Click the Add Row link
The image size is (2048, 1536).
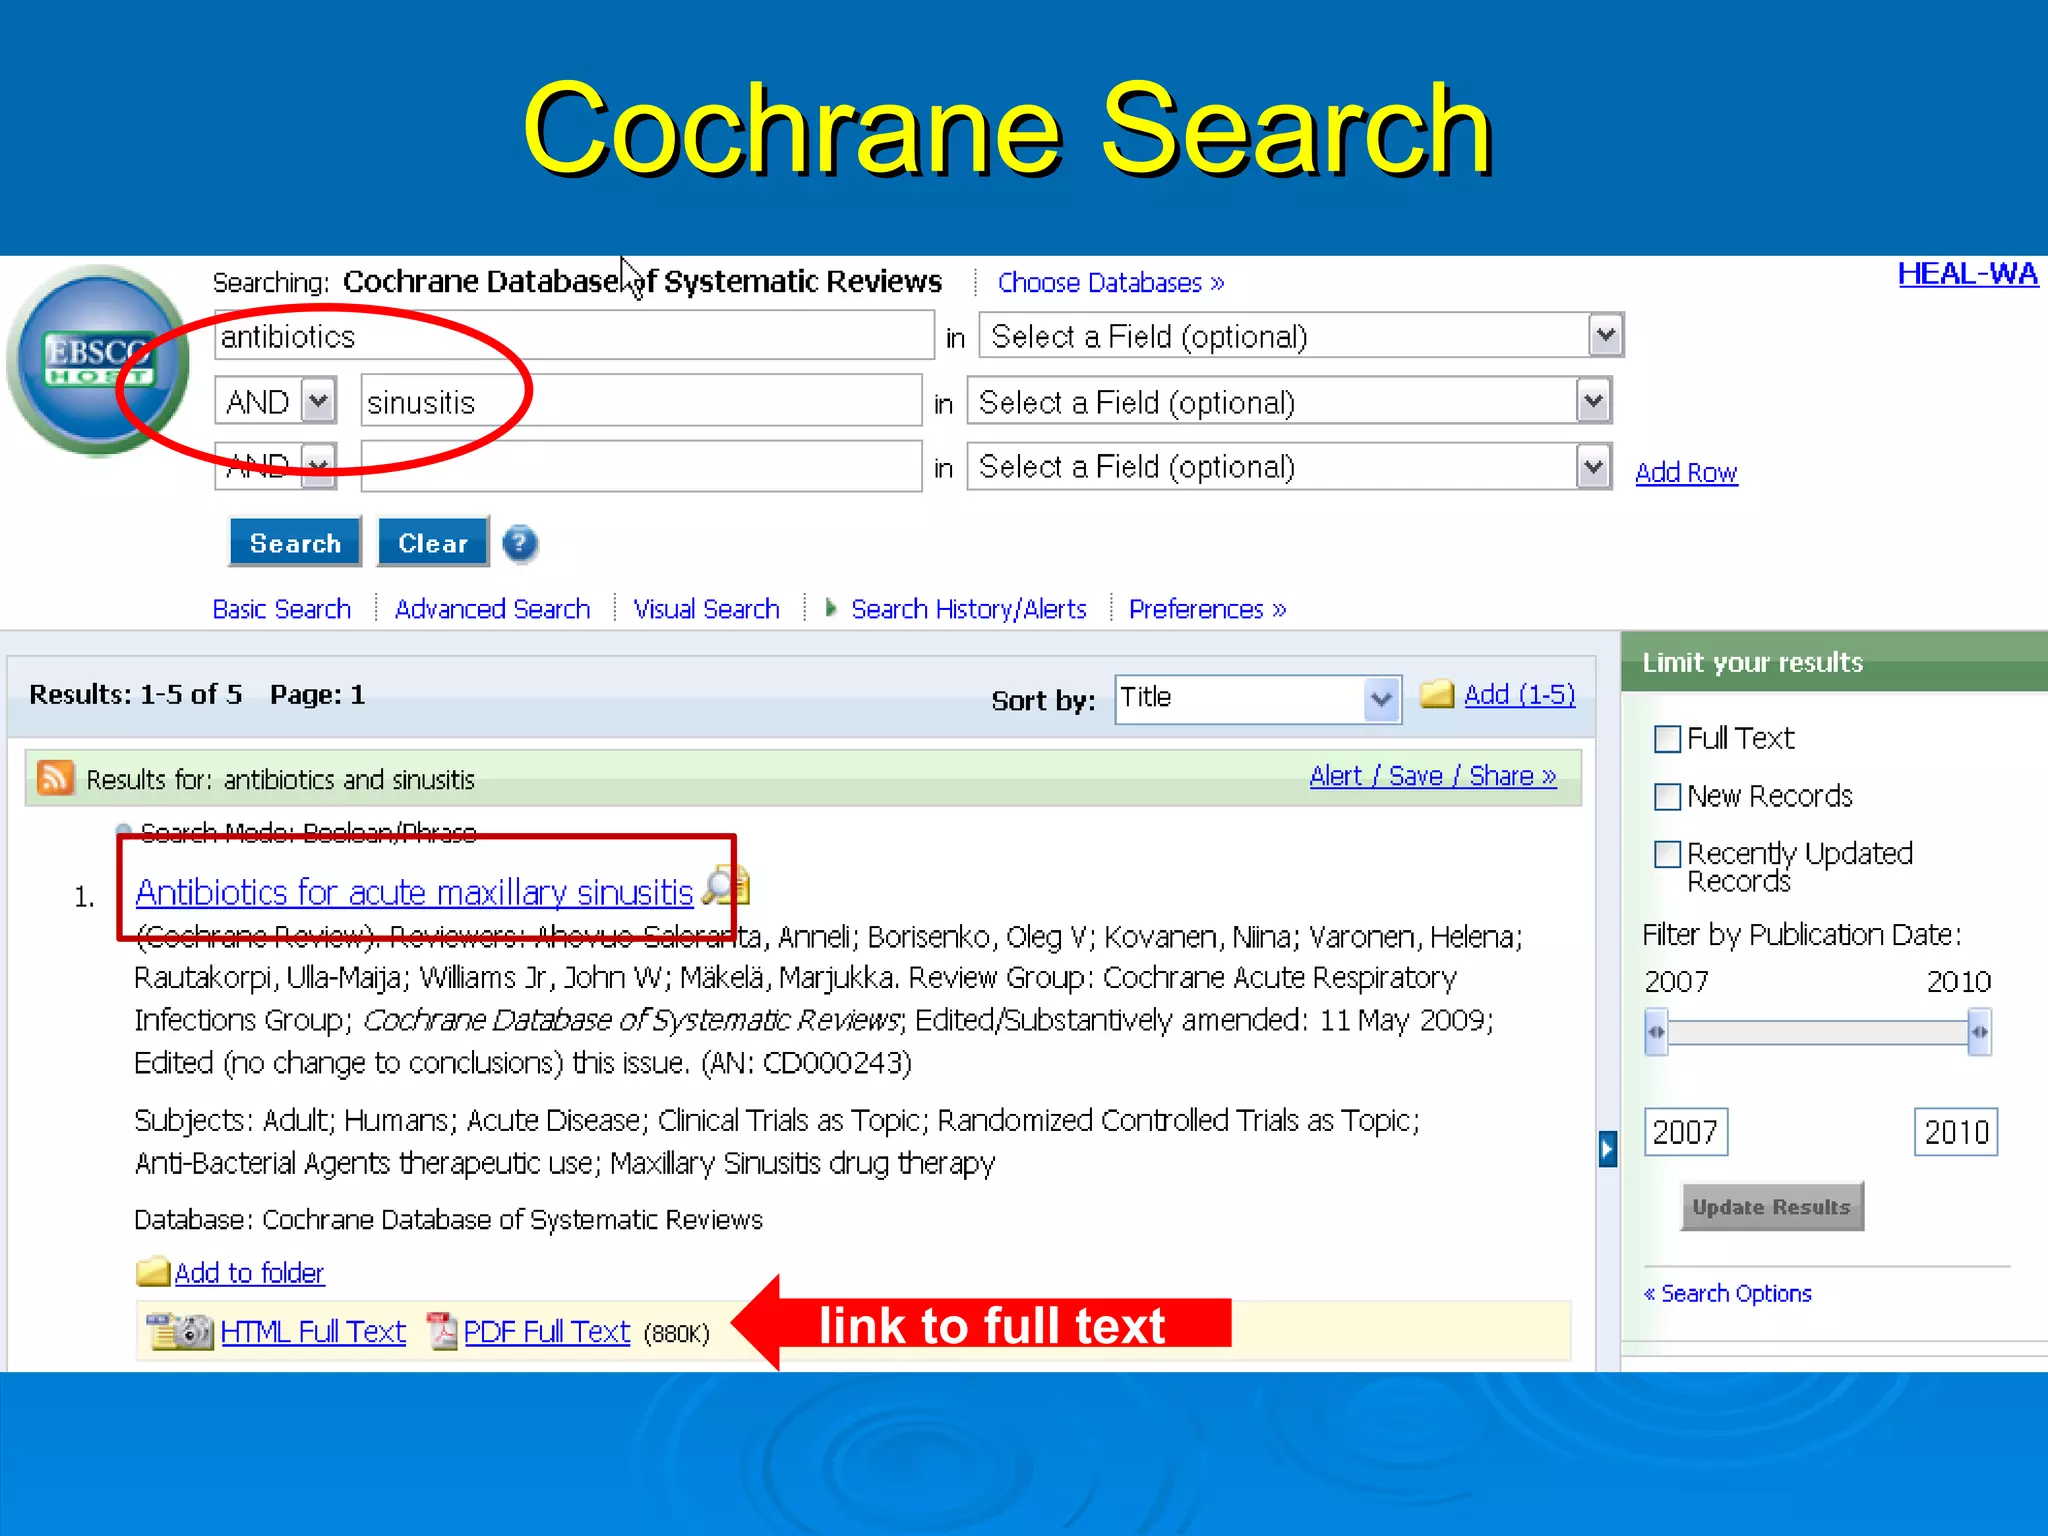pyautogui.click(x=1686, y=472)
